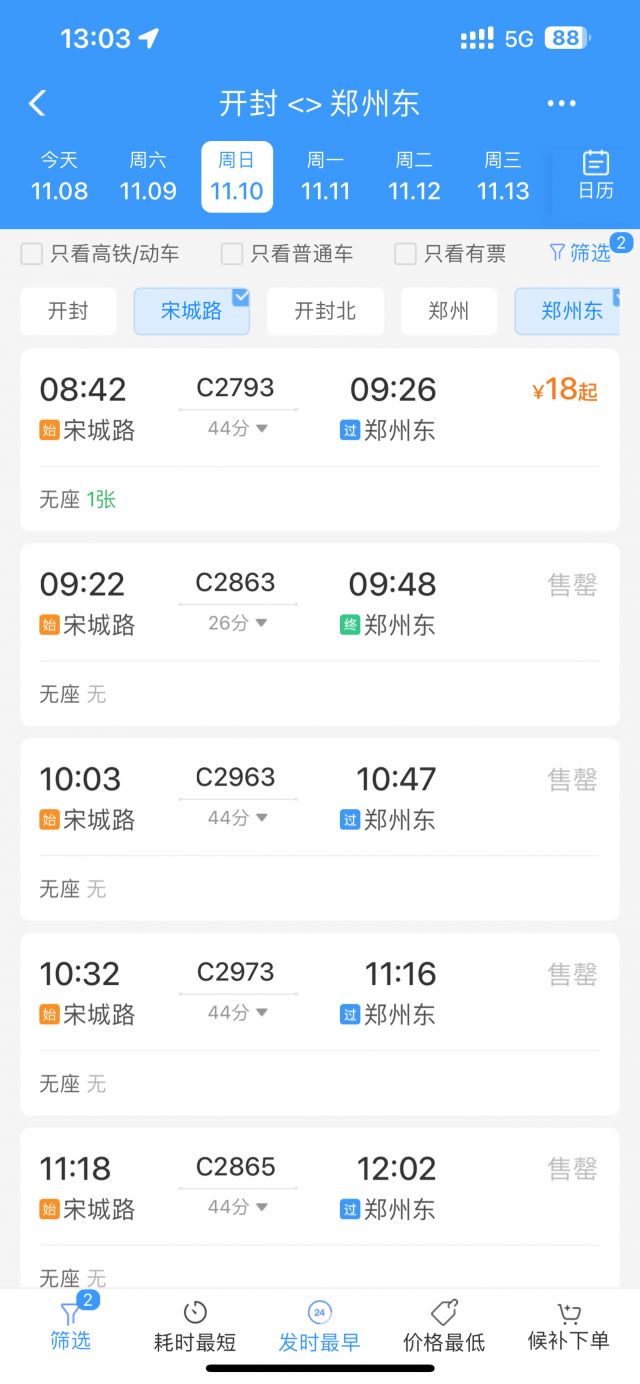Viewport: 640px width, 1384px height.
Task: Enable 只看高铁/动车 checkbox
Action: (x=32, y=254)
